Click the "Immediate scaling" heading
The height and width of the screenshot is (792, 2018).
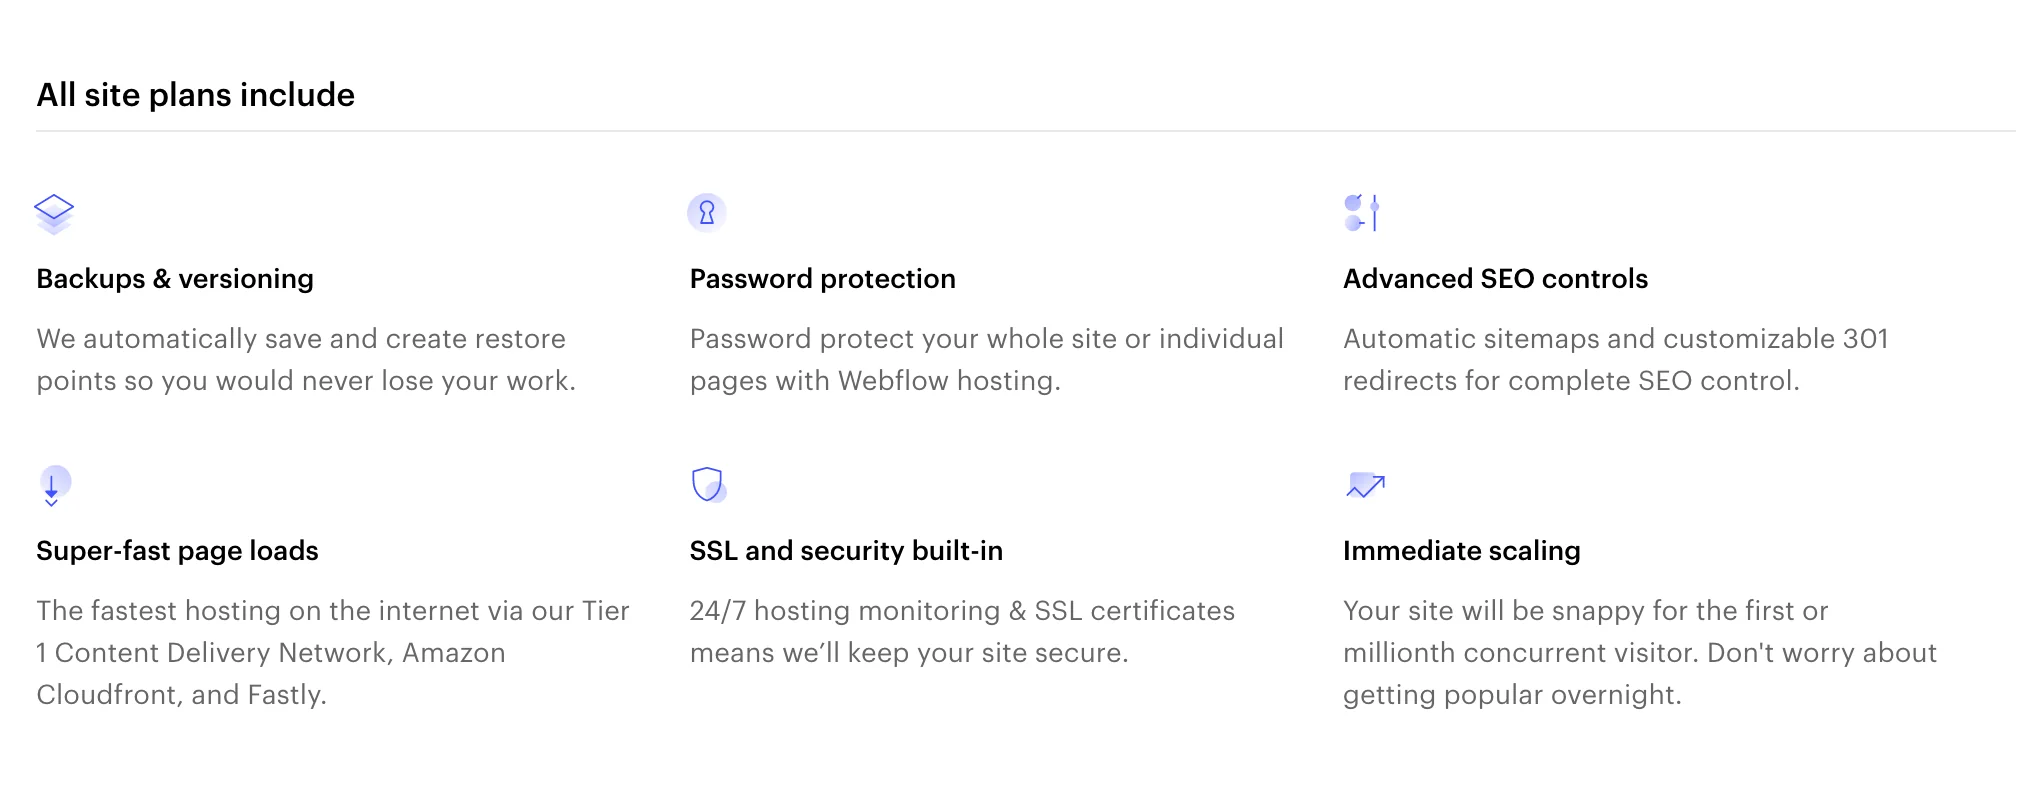point(1461,551)
